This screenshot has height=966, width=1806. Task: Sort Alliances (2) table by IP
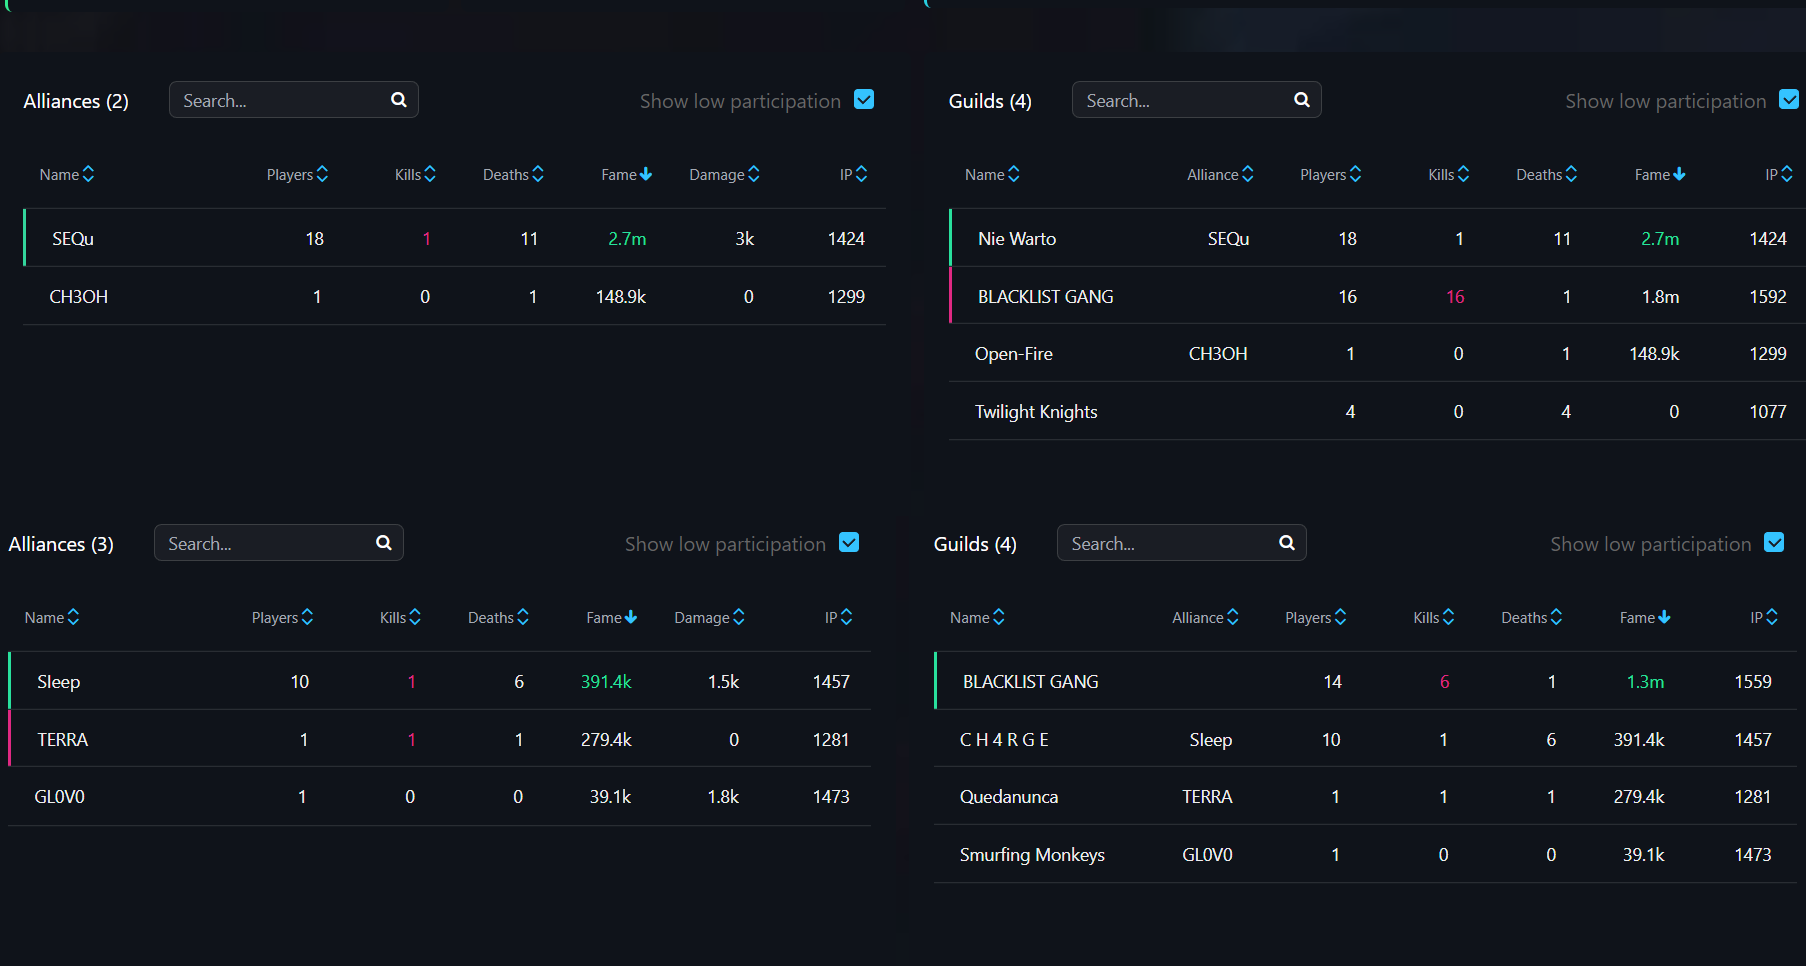(x=853, y=175)
